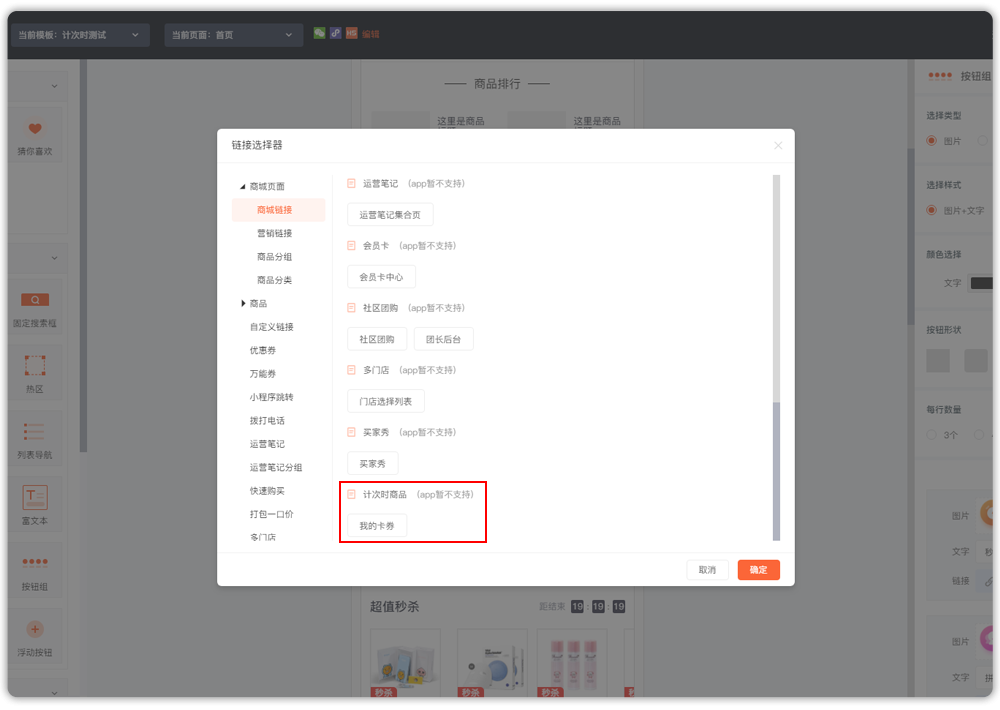Select the 图片+文字 style radio button
This screenshot has height=710, width=1000.
click(x=932, y=211)
